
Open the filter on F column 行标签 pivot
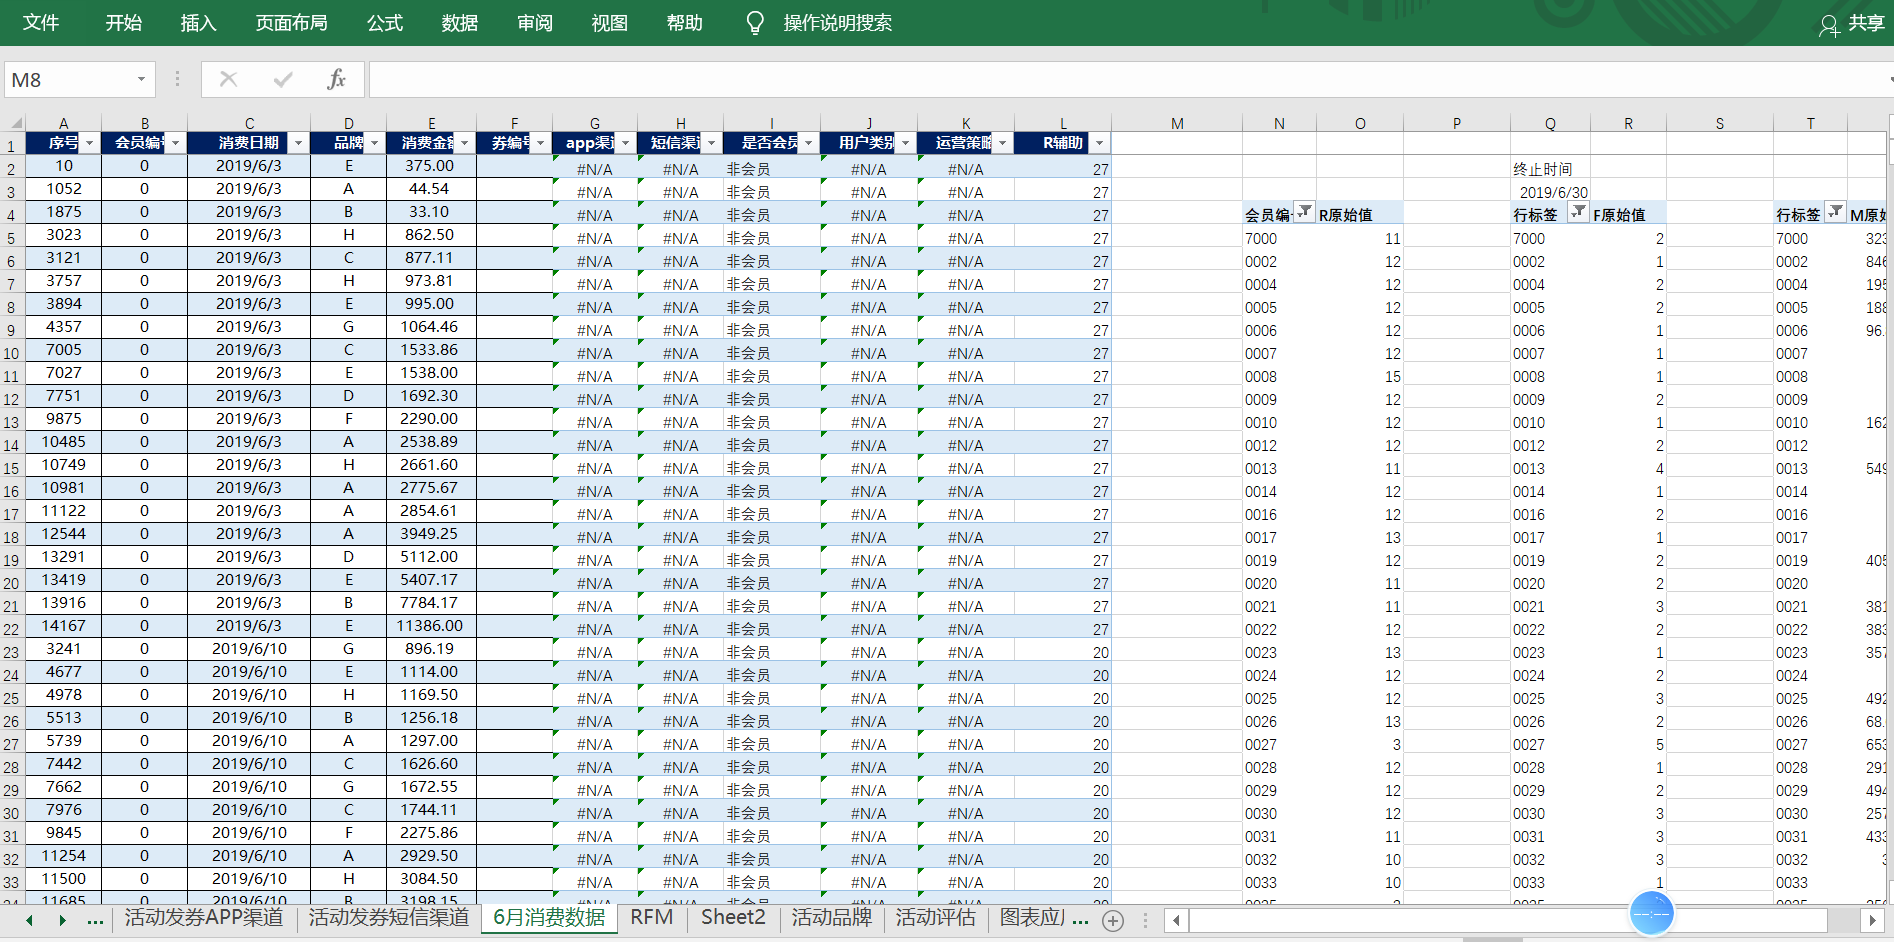click(1578, 212)
